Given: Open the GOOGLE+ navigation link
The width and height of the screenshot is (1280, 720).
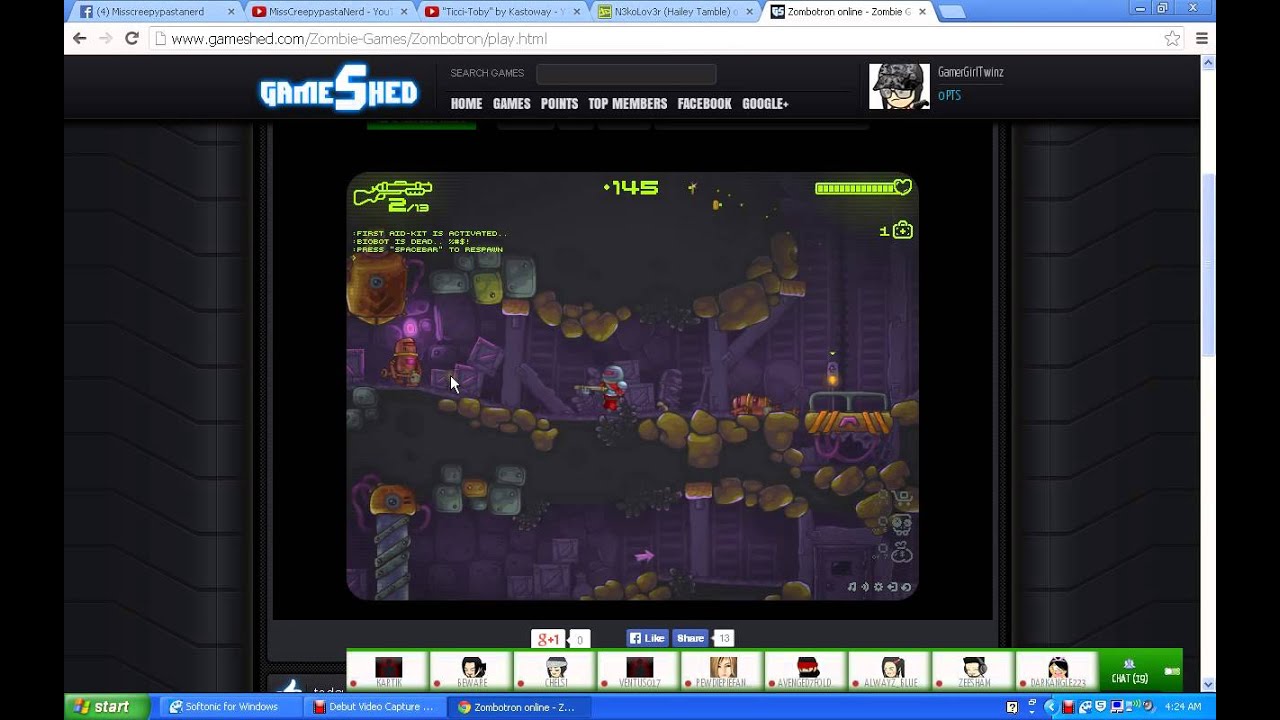Looking at the screenshot, I should coord(765,104).
